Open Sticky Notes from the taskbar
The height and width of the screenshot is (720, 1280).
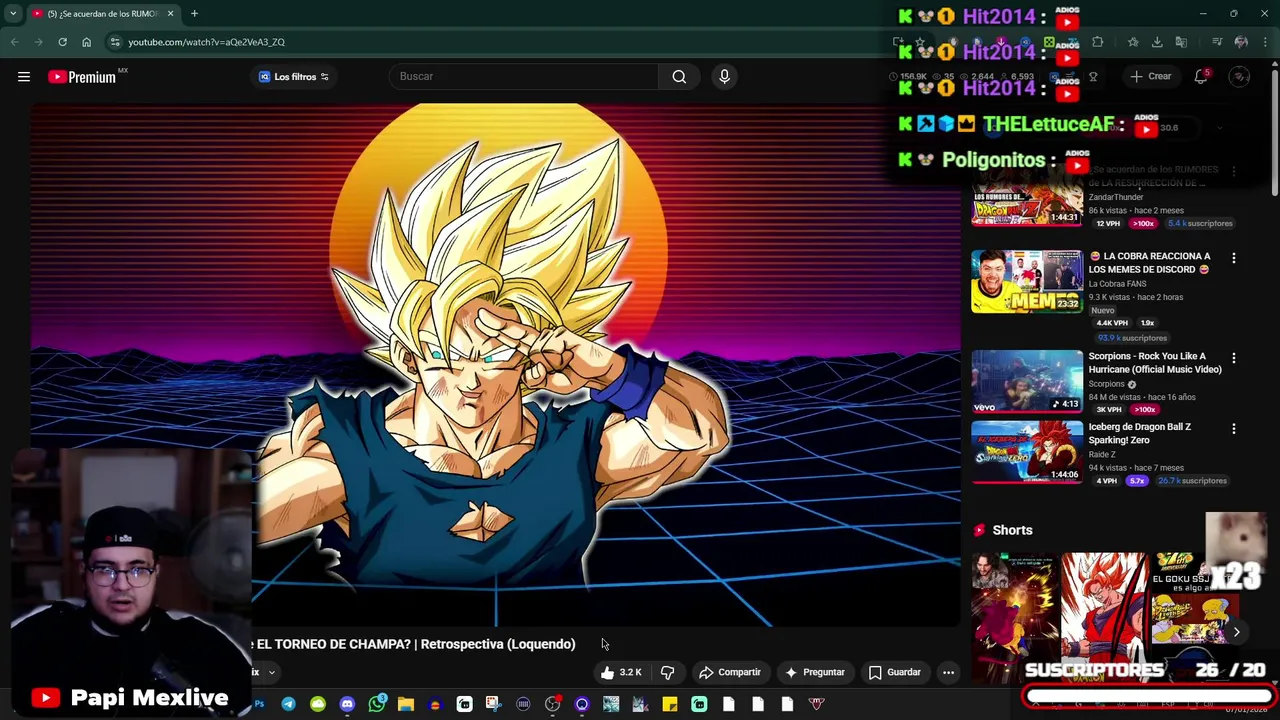click(670, 705)
